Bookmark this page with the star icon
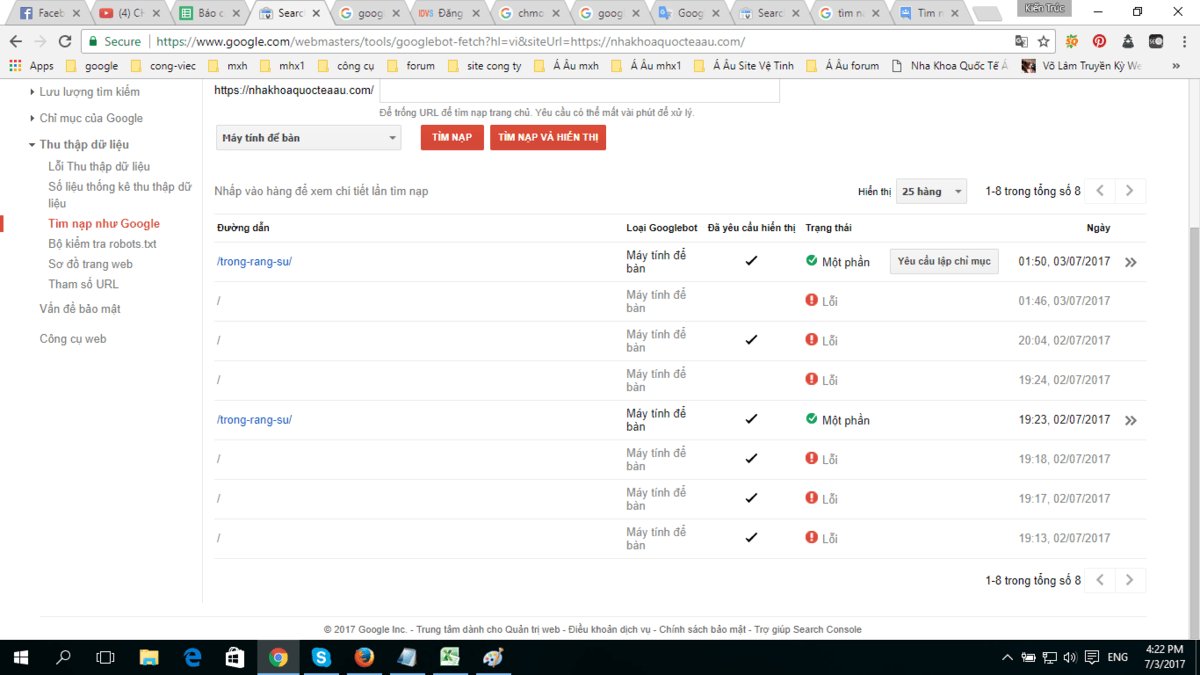1200x675 pixels. pyautogui.click(x=1044, y=42)
